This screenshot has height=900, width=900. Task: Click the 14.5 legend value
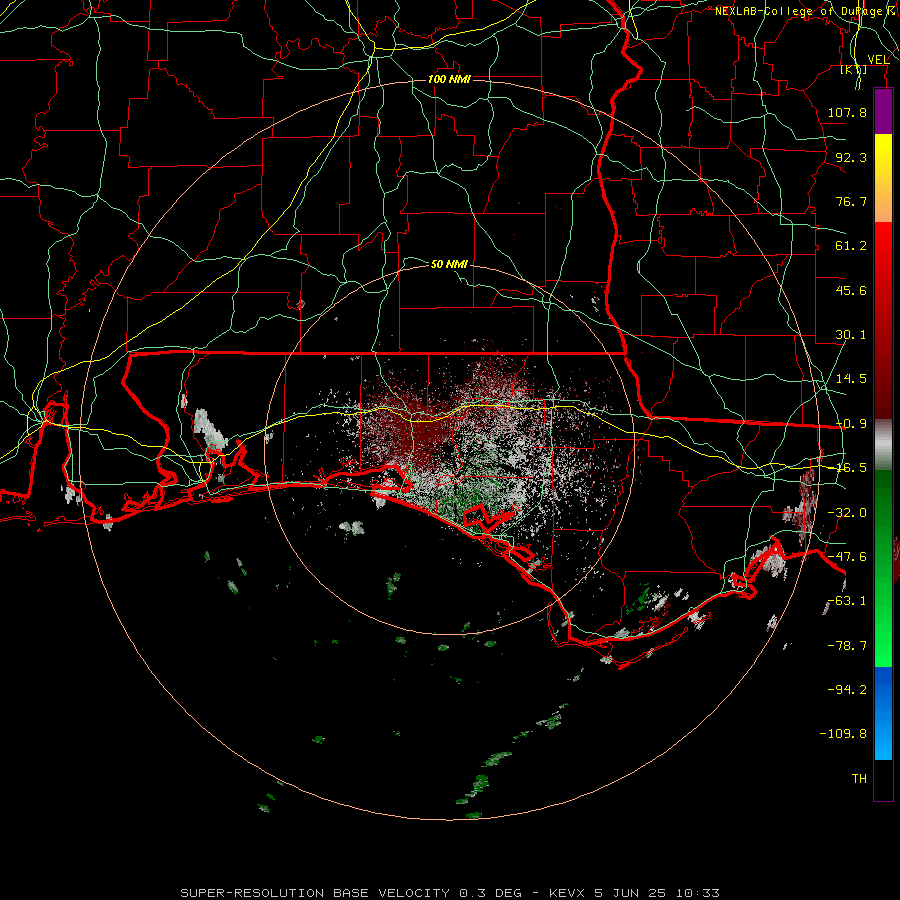coord(851,379)
